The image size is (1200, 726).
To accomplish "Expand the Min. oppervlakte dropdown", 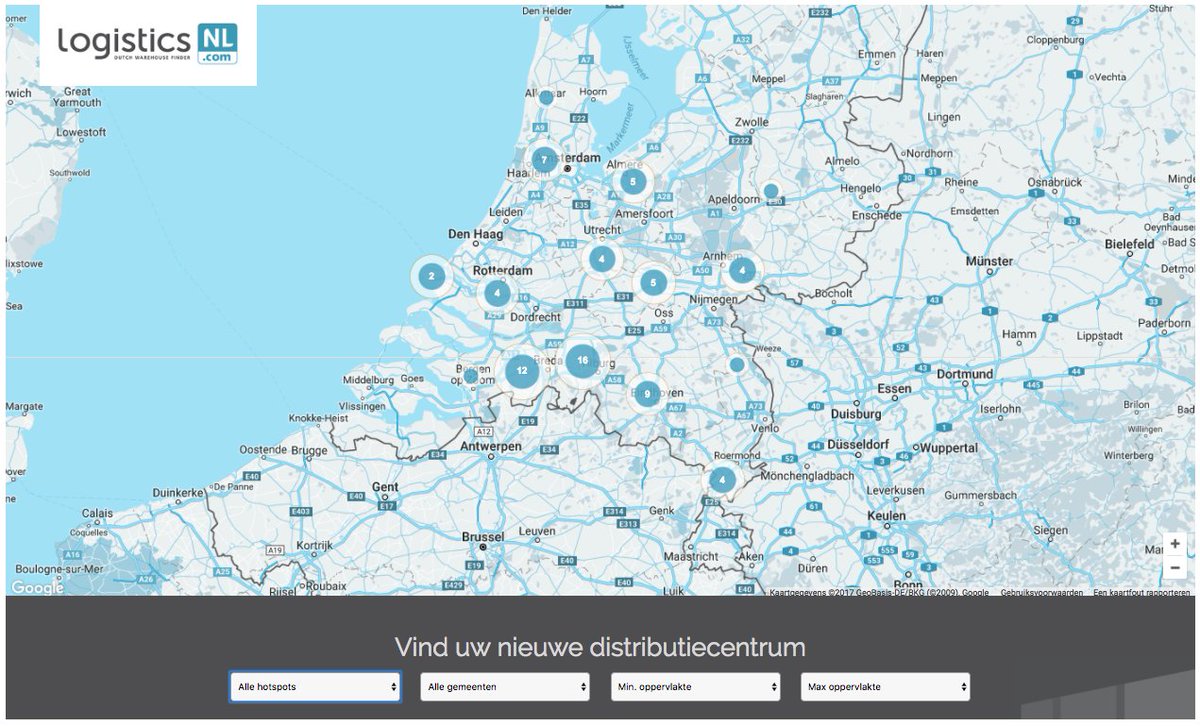I will pyautogui.click(x=696, y=687).
